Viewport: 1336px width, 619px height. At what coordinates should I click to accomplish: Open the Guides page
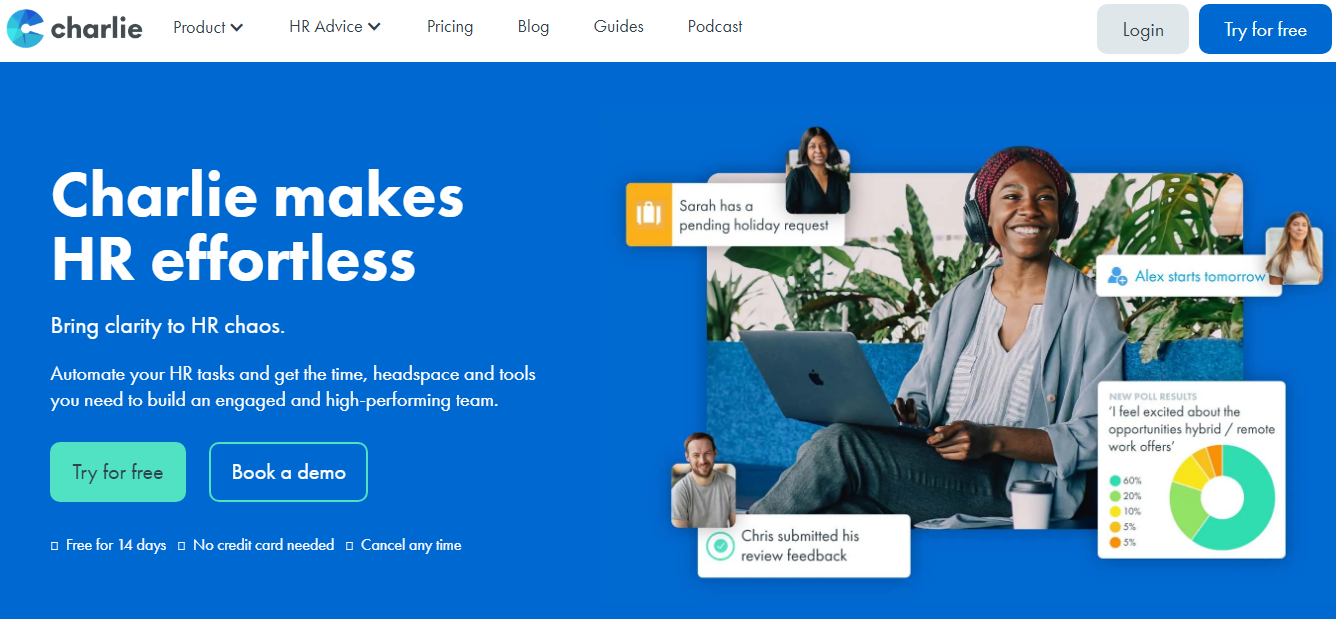pyautogui.click(x=619, y=27)
